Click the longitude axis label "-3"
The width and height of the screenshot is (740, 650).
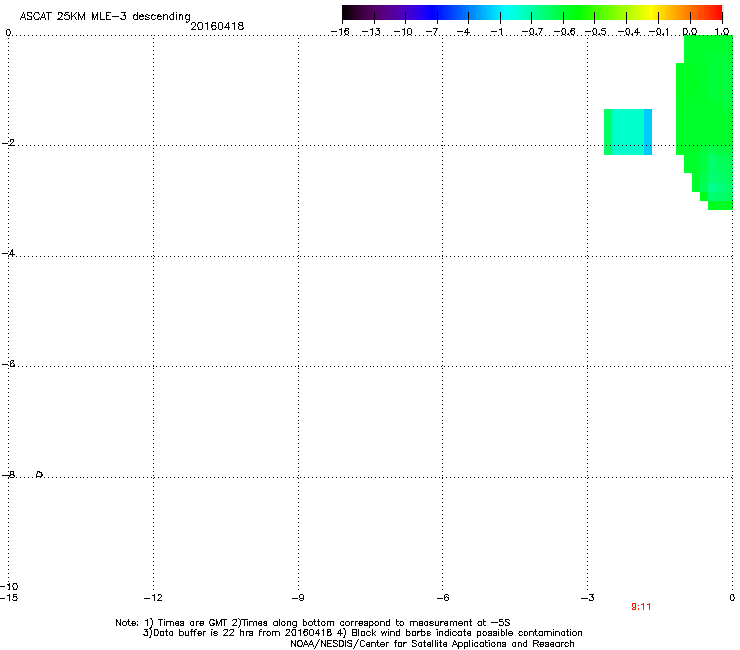[x=588, y=598]
